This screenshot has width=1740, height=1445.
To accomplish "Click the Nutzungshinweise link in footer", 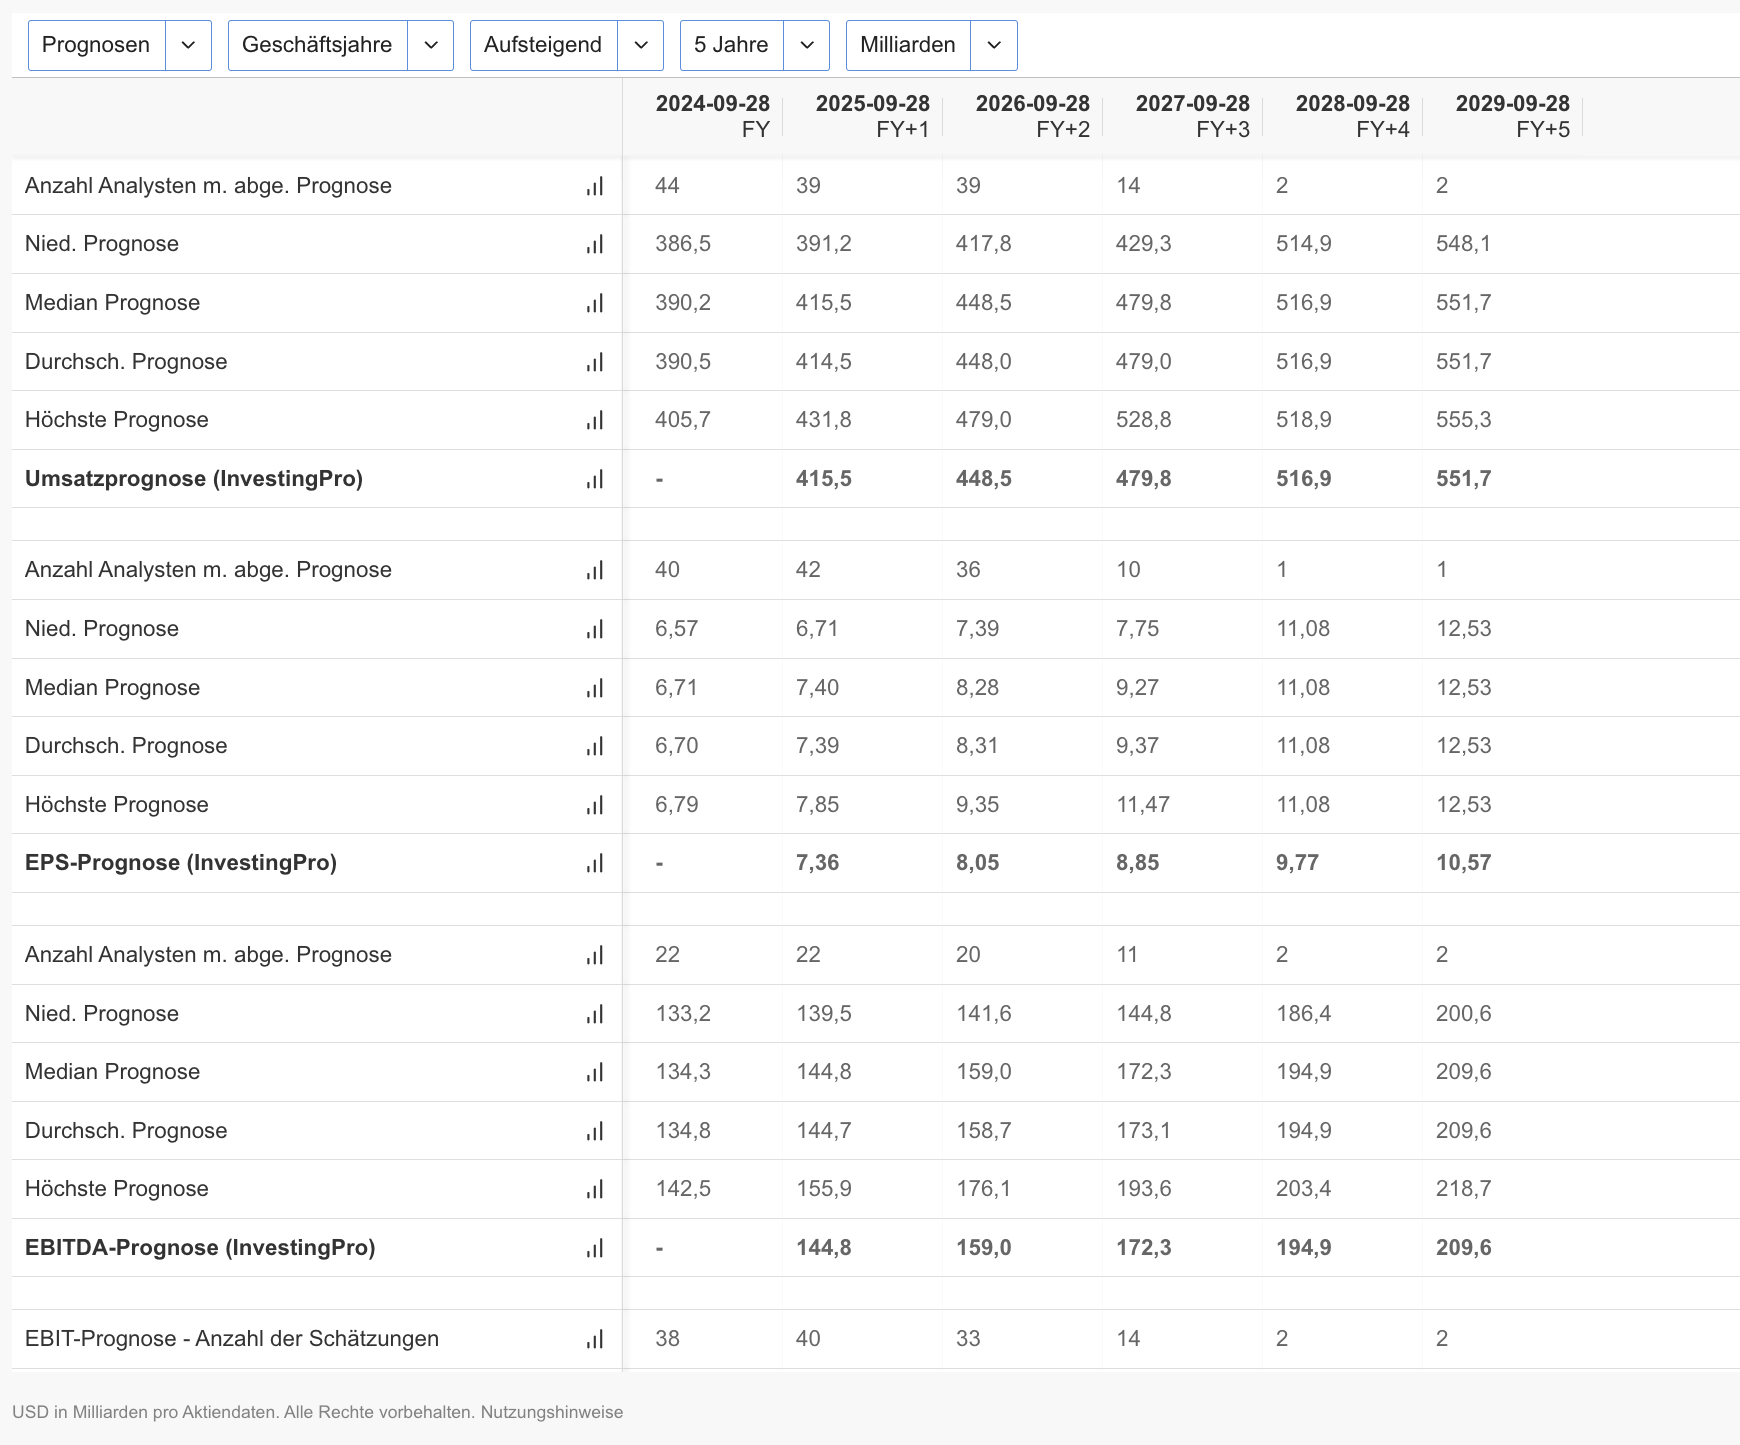I will pyautogui.click(x=552, y=1412).
